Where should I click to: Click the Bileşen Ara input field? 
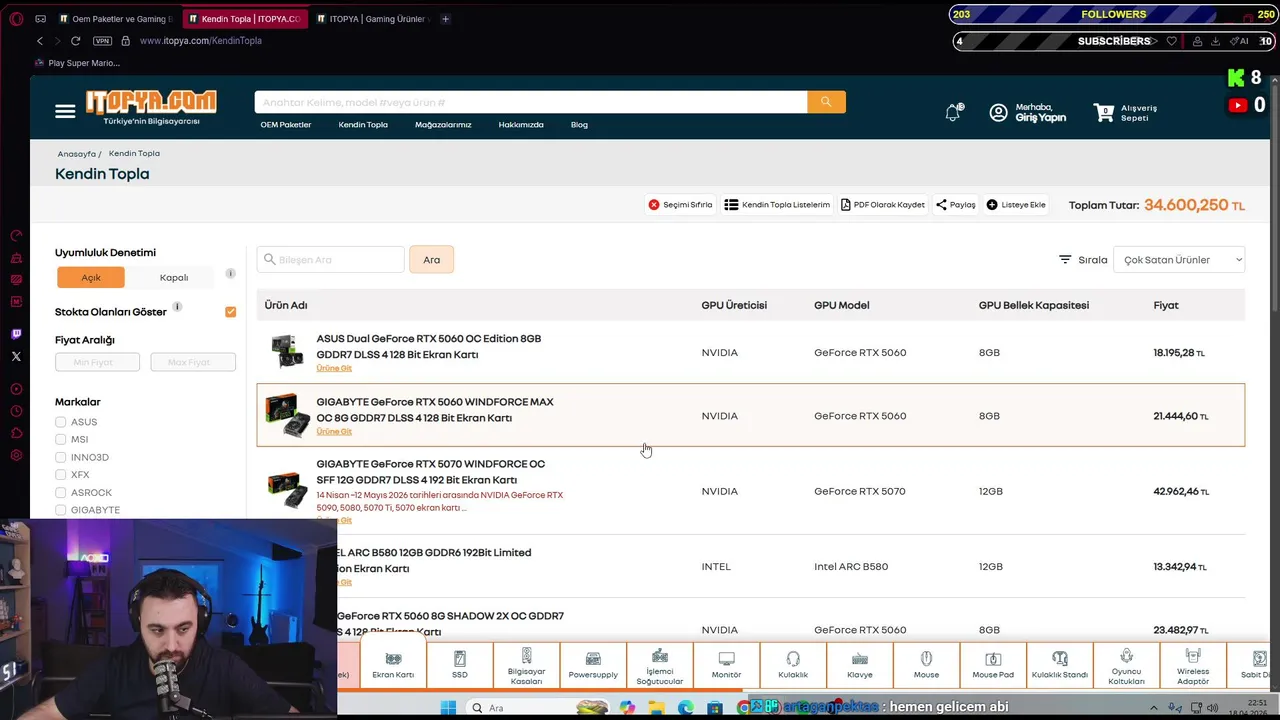331,260
